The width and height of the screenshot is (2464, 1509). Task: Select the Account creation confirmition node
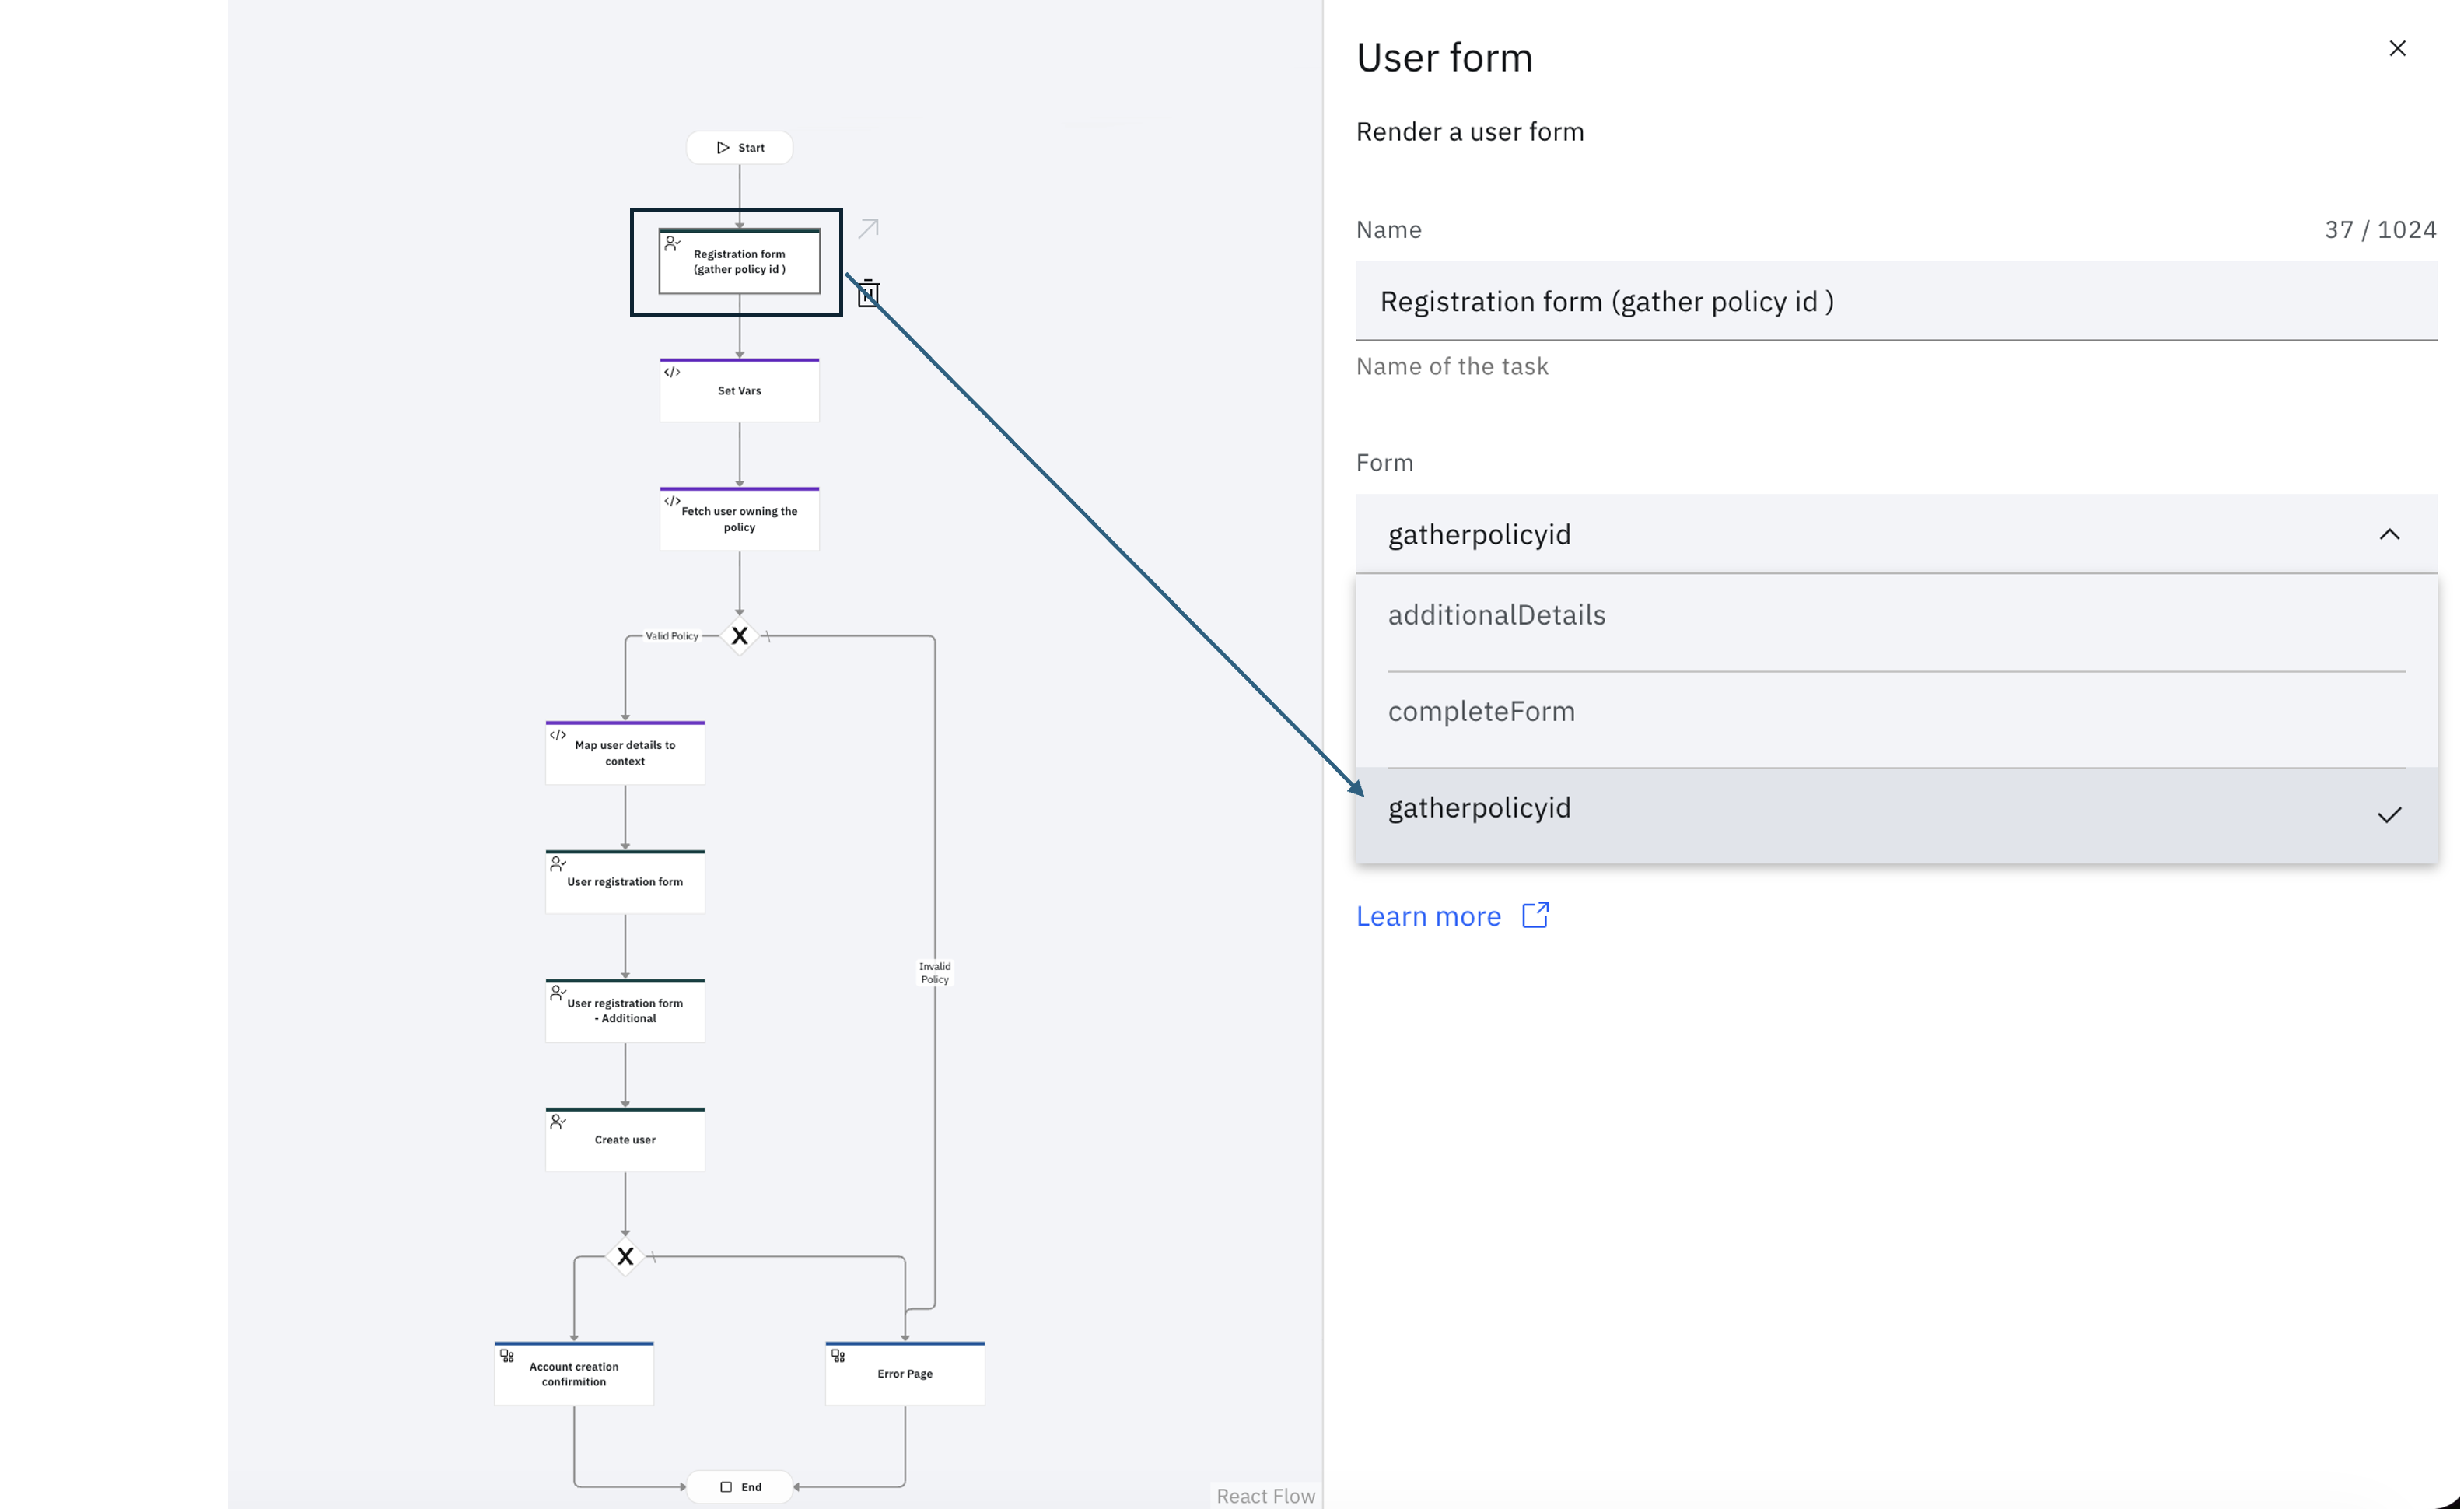(574, 1374)
